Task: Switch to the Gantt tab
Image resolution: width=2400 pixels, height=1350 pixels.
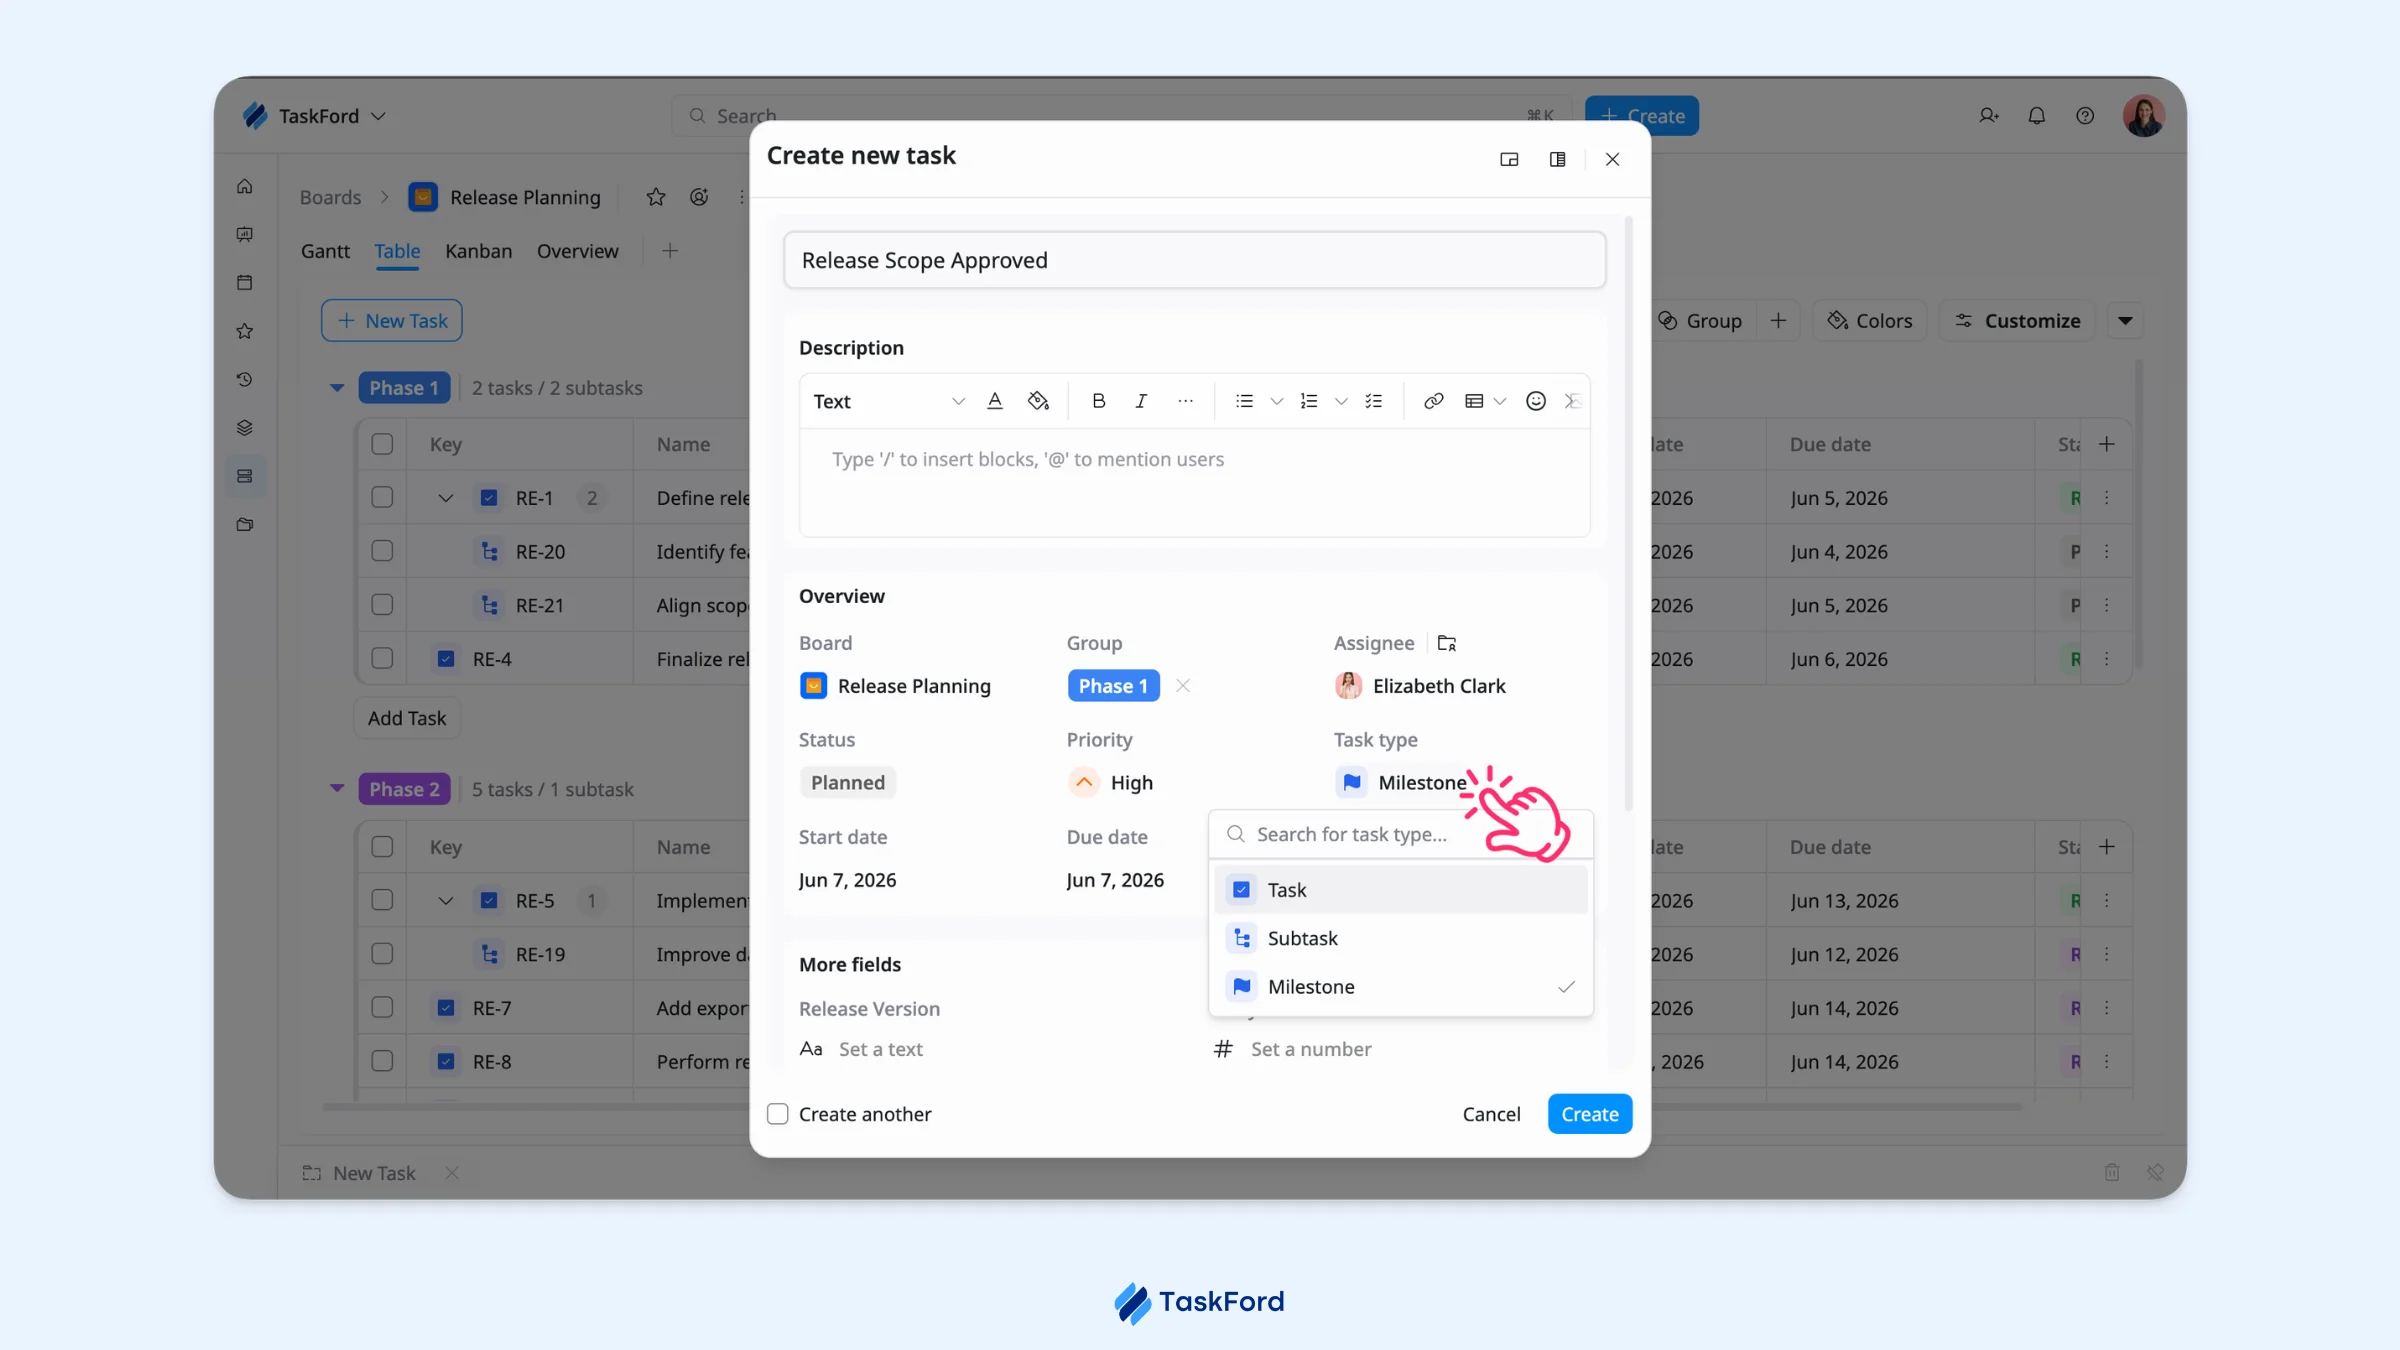Action: click(x=325, y=251)
